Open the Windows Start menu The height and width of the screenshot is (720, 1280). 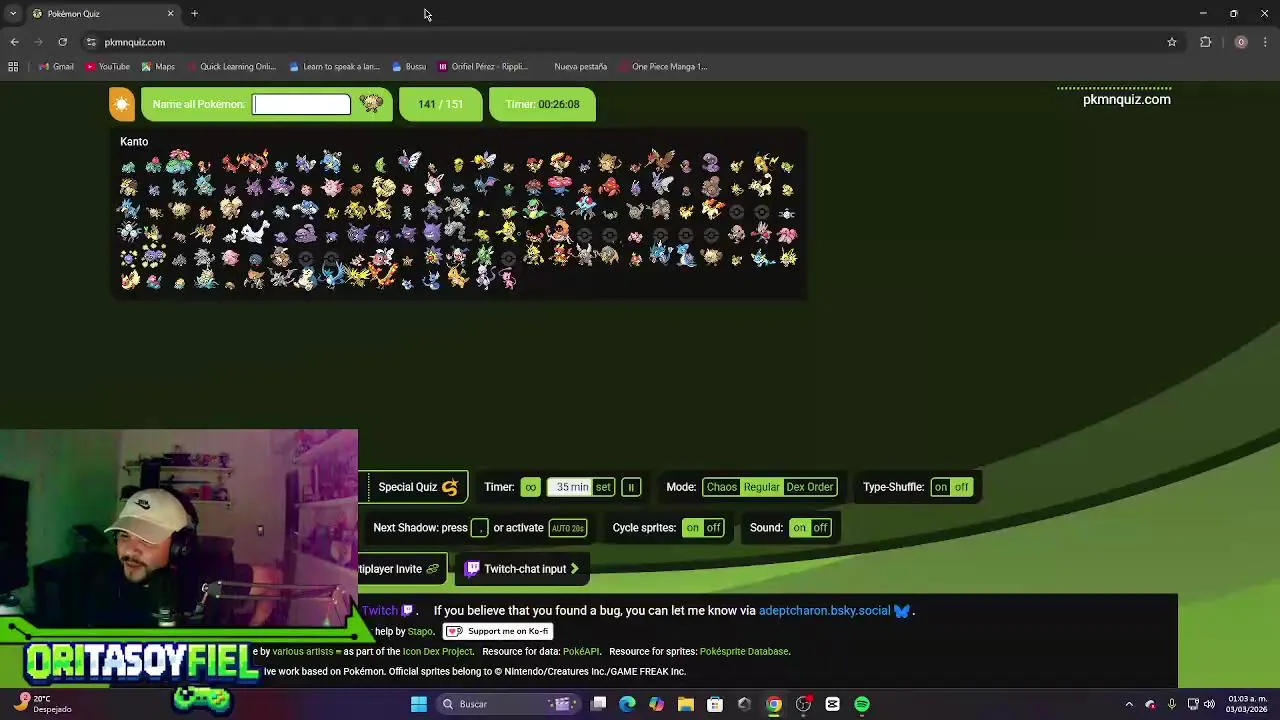(419, 704)
